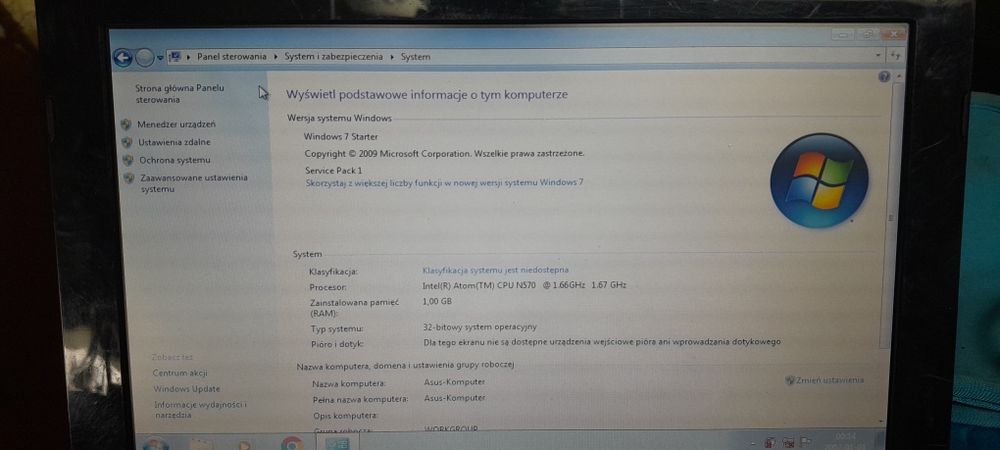Open address bar history dropdown
Screen dimensions: 1000x450
pyautogui.click(x=878, y=55)
